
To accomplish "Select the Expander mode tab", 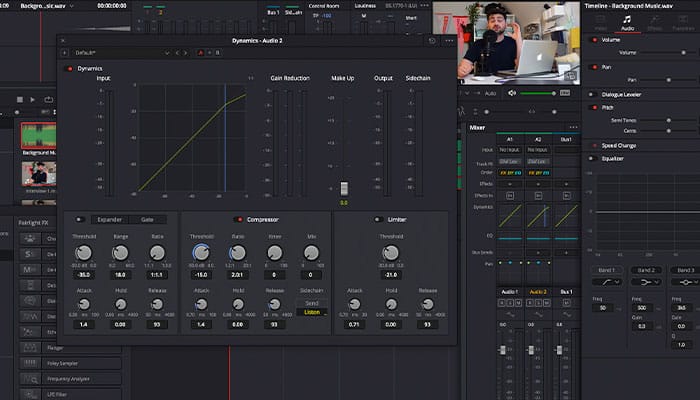I will point(110,220).
